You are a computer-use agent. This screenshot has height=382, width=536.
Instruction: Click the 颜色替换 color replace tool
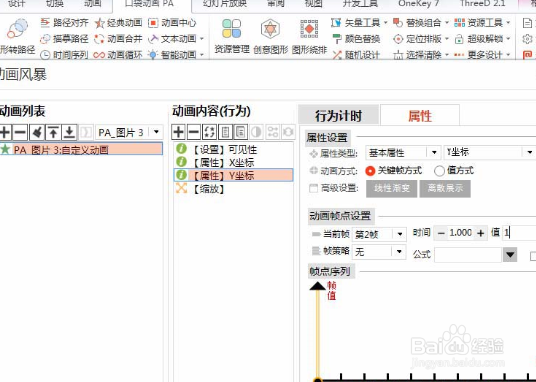(x=356, y=39)
